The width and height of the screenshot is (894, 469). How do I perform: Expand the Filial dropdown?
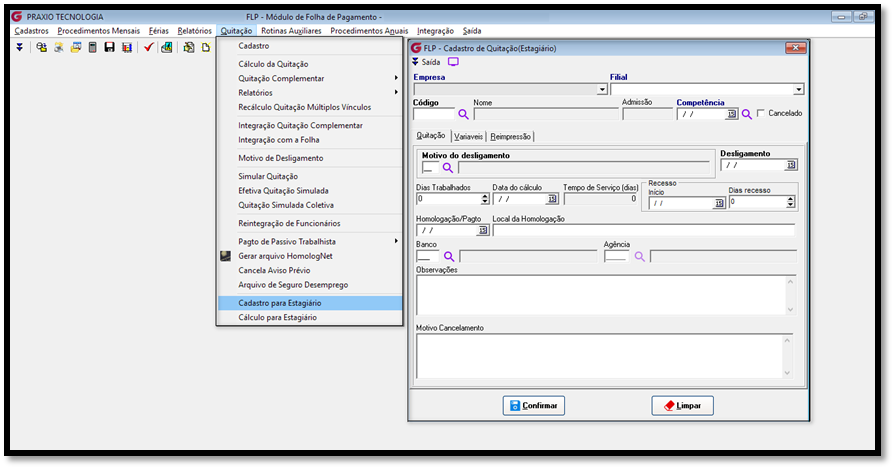click(x=798, y=89)
